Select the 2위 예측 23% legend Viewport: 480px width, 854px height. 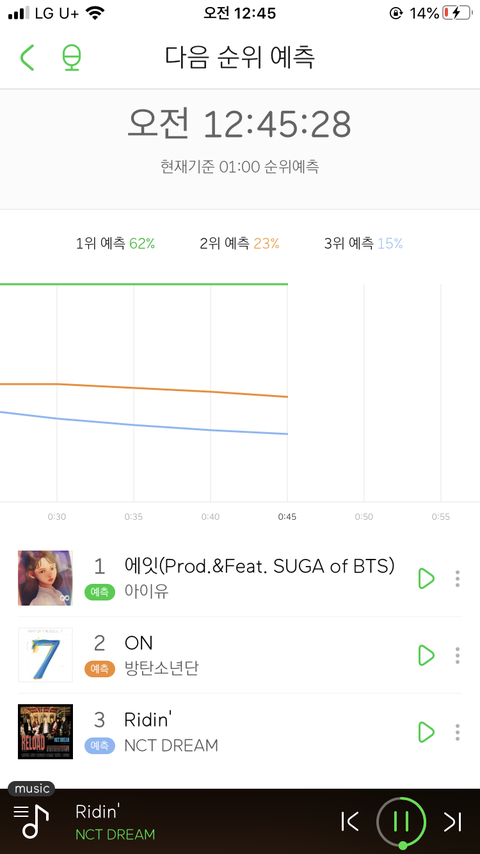tap(240, 243)
